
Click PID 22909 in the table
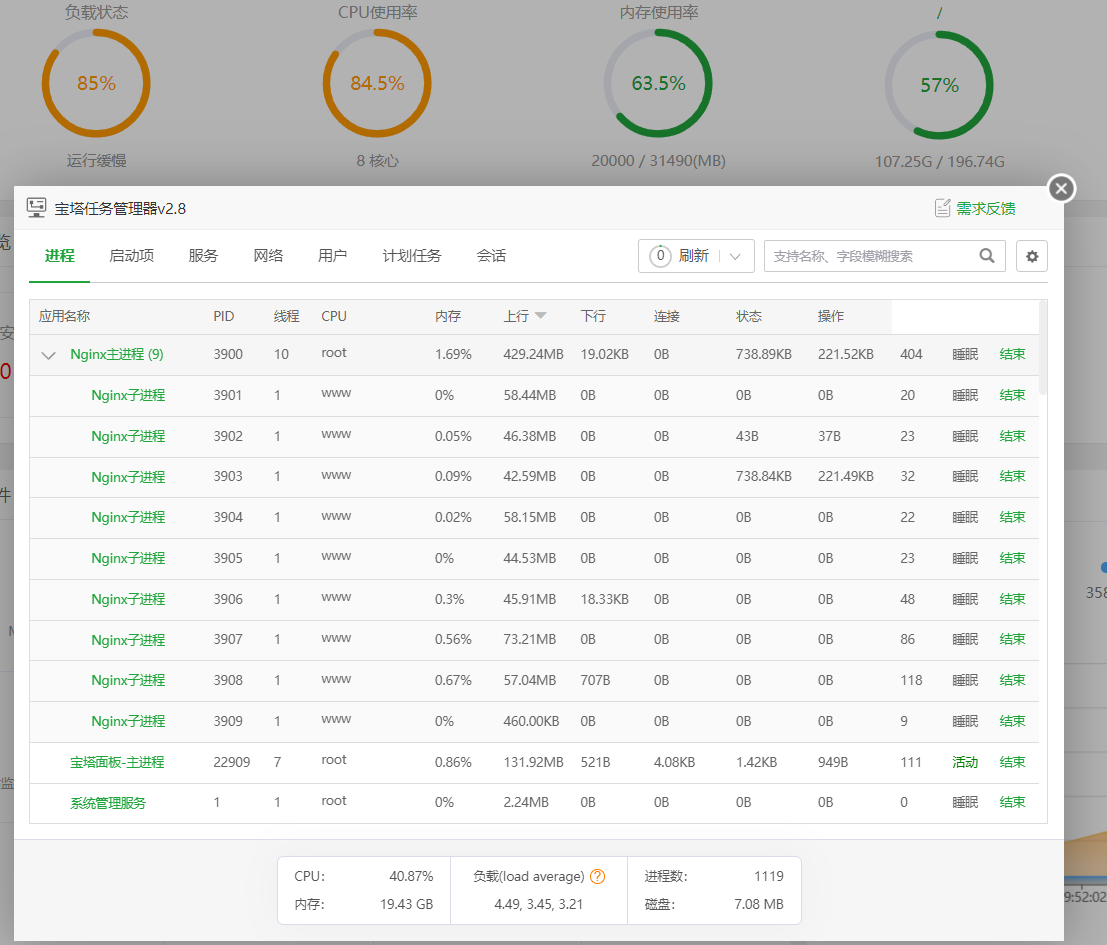tap(232, 762)
